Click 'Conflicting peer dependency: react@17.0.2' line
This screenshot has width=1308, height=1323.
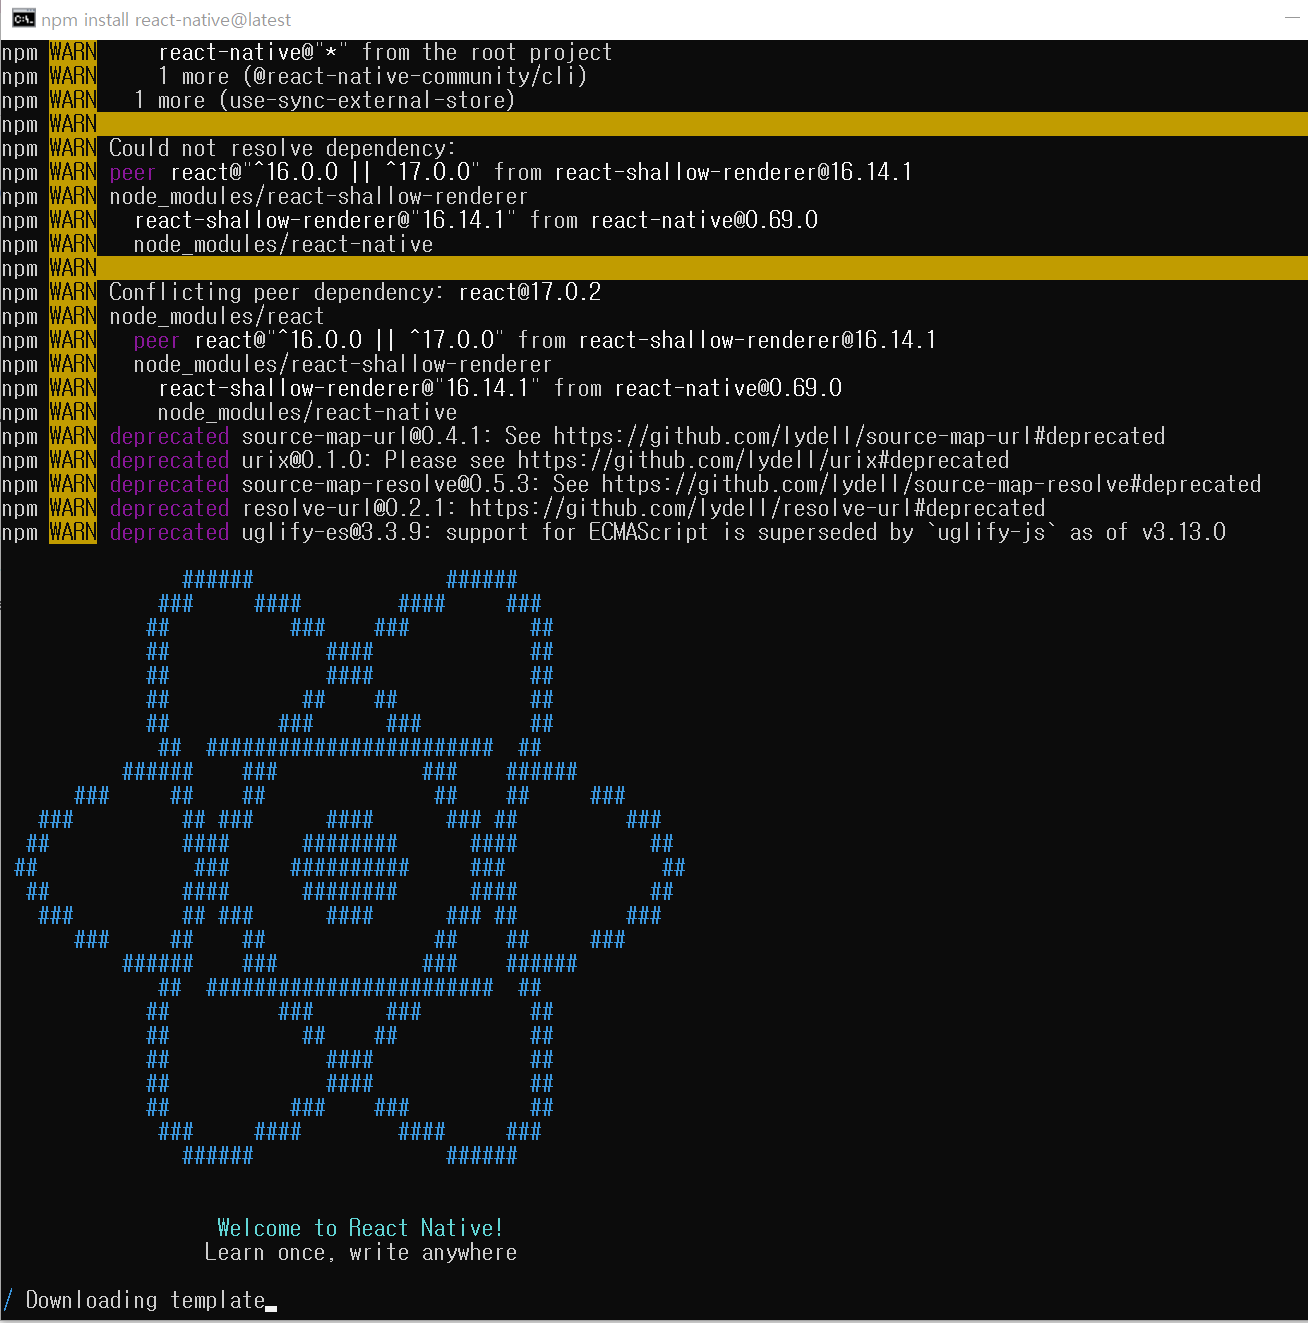click(355, 292)
